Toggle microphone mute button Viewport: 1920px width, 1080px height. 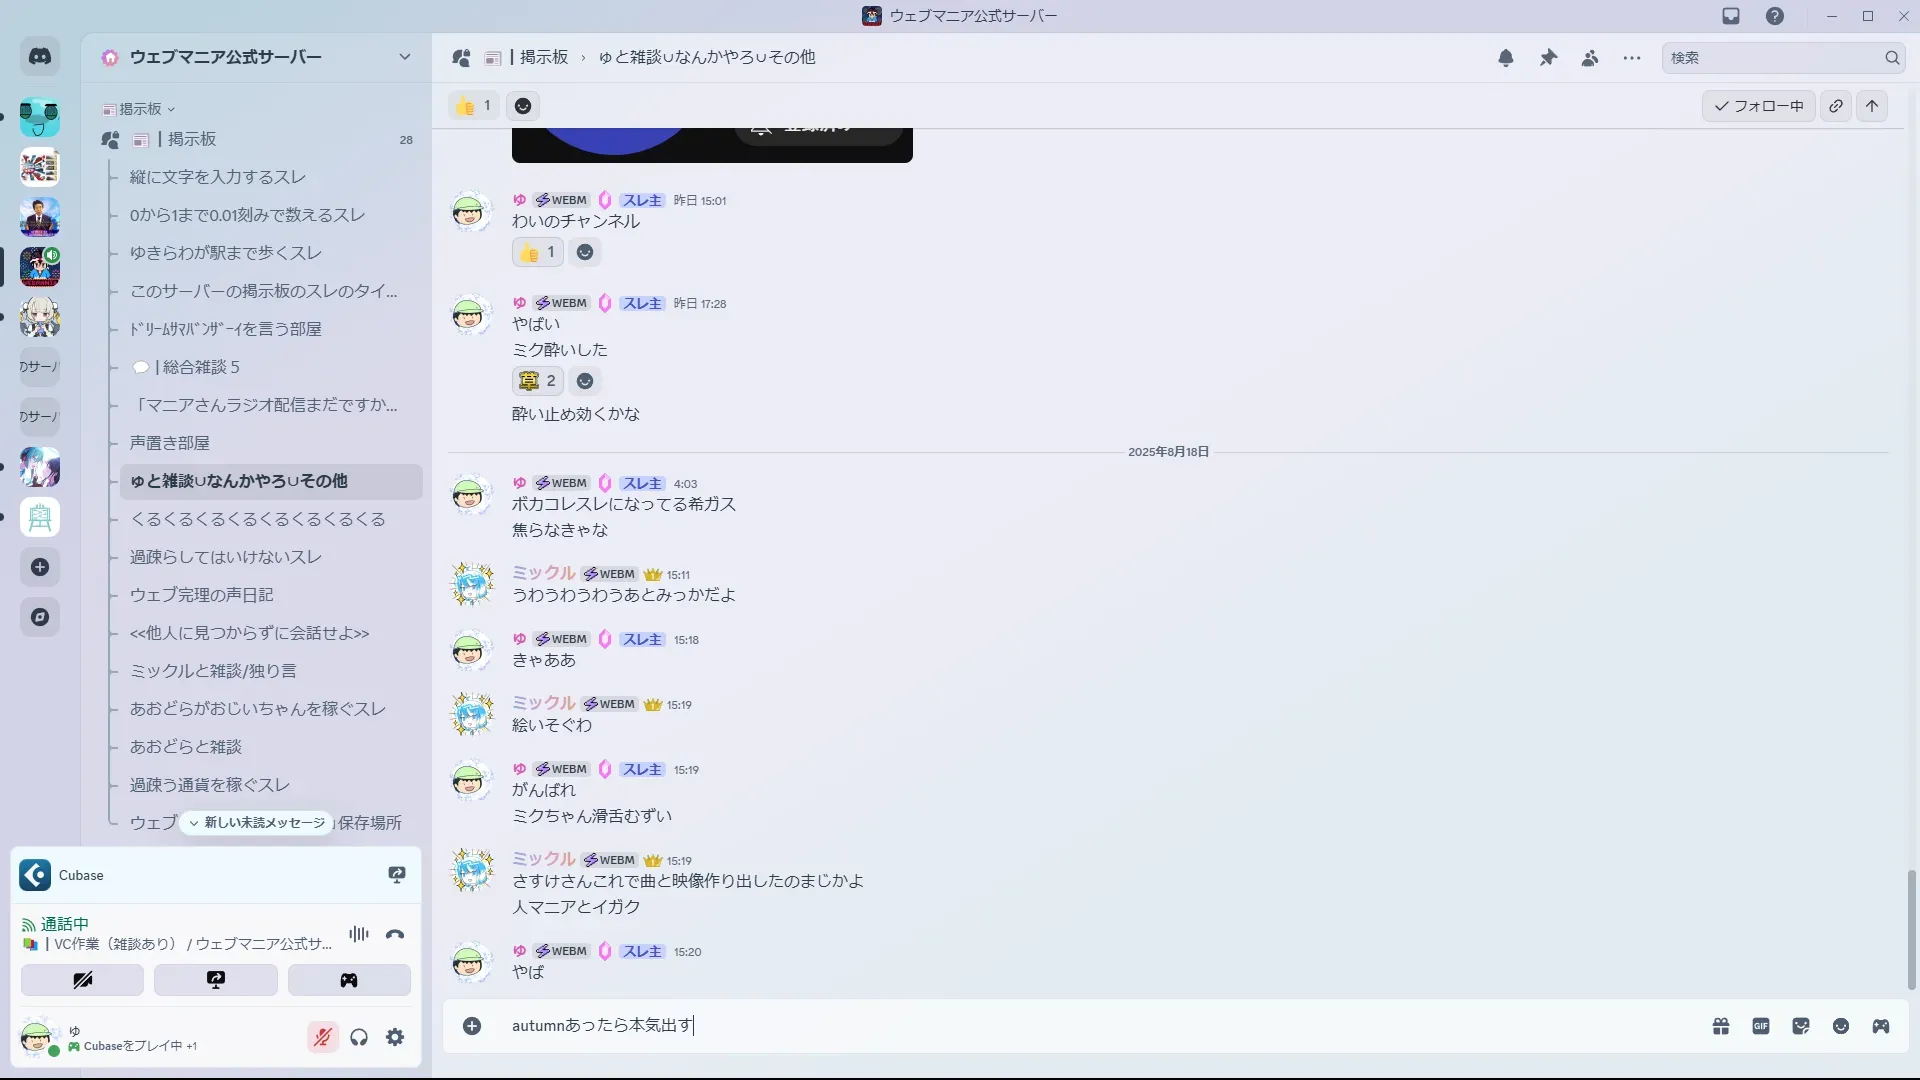click(x=322, y=1037)
